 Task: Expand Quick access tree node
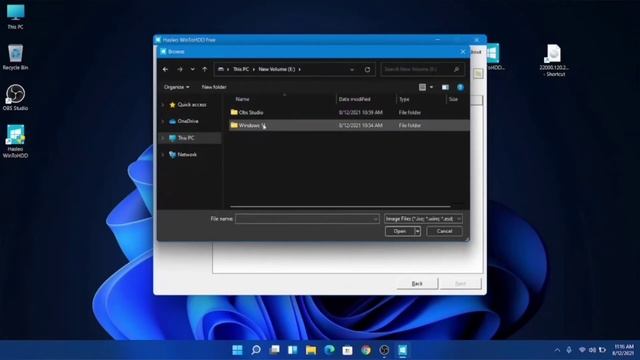tap(163, 105)
